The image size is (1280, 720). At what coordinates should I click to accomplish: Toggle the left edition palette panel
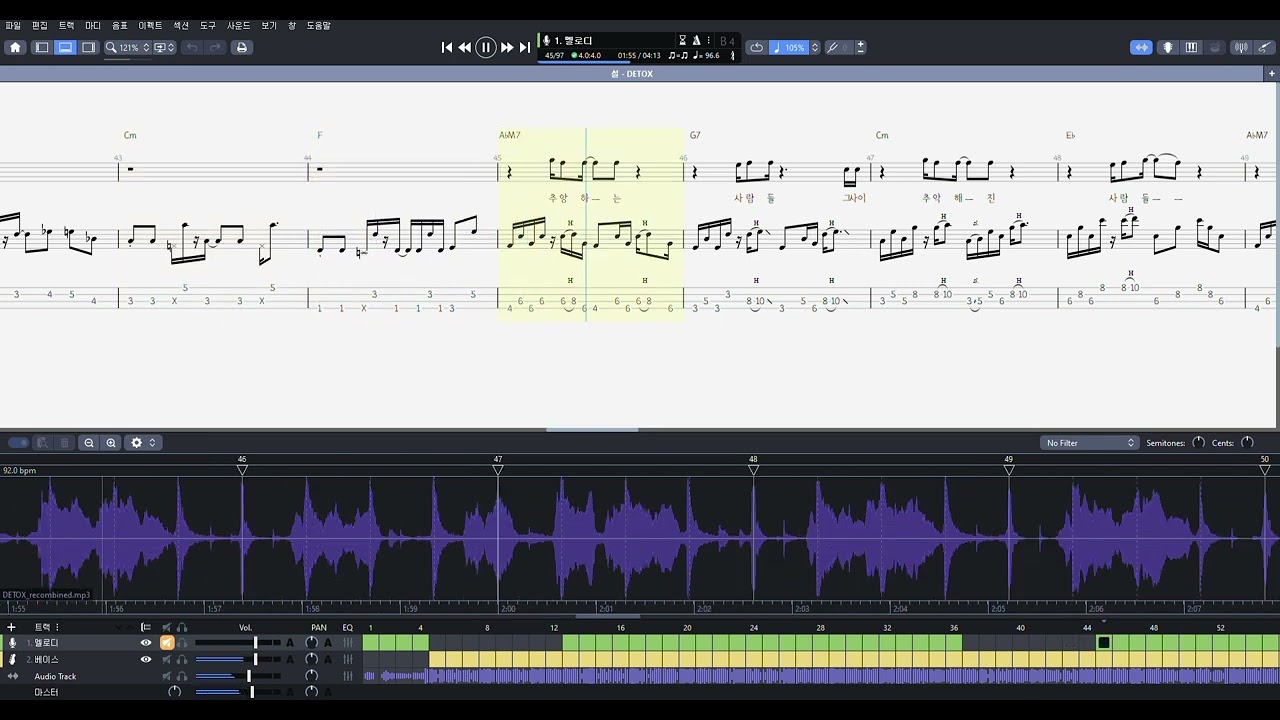tap(42, 47)
